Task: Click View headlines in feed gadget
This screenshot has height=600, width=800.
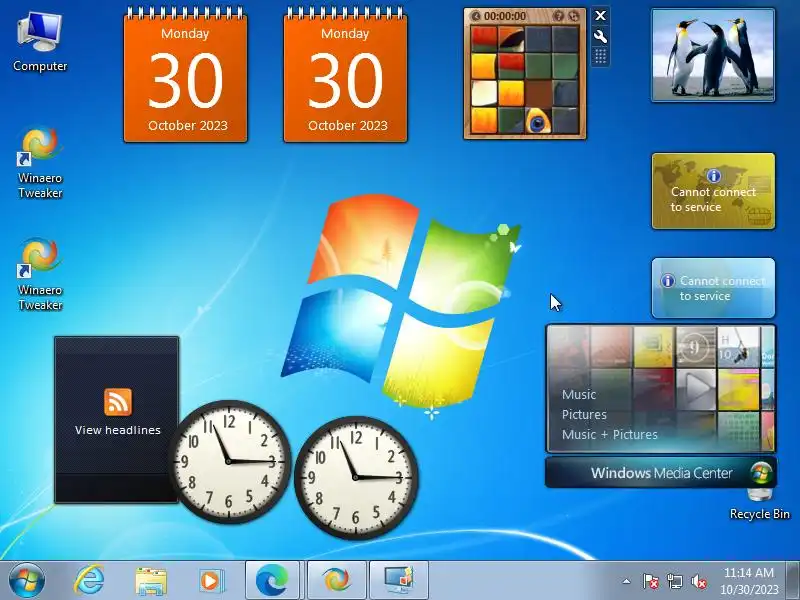Action: [118, 430]
